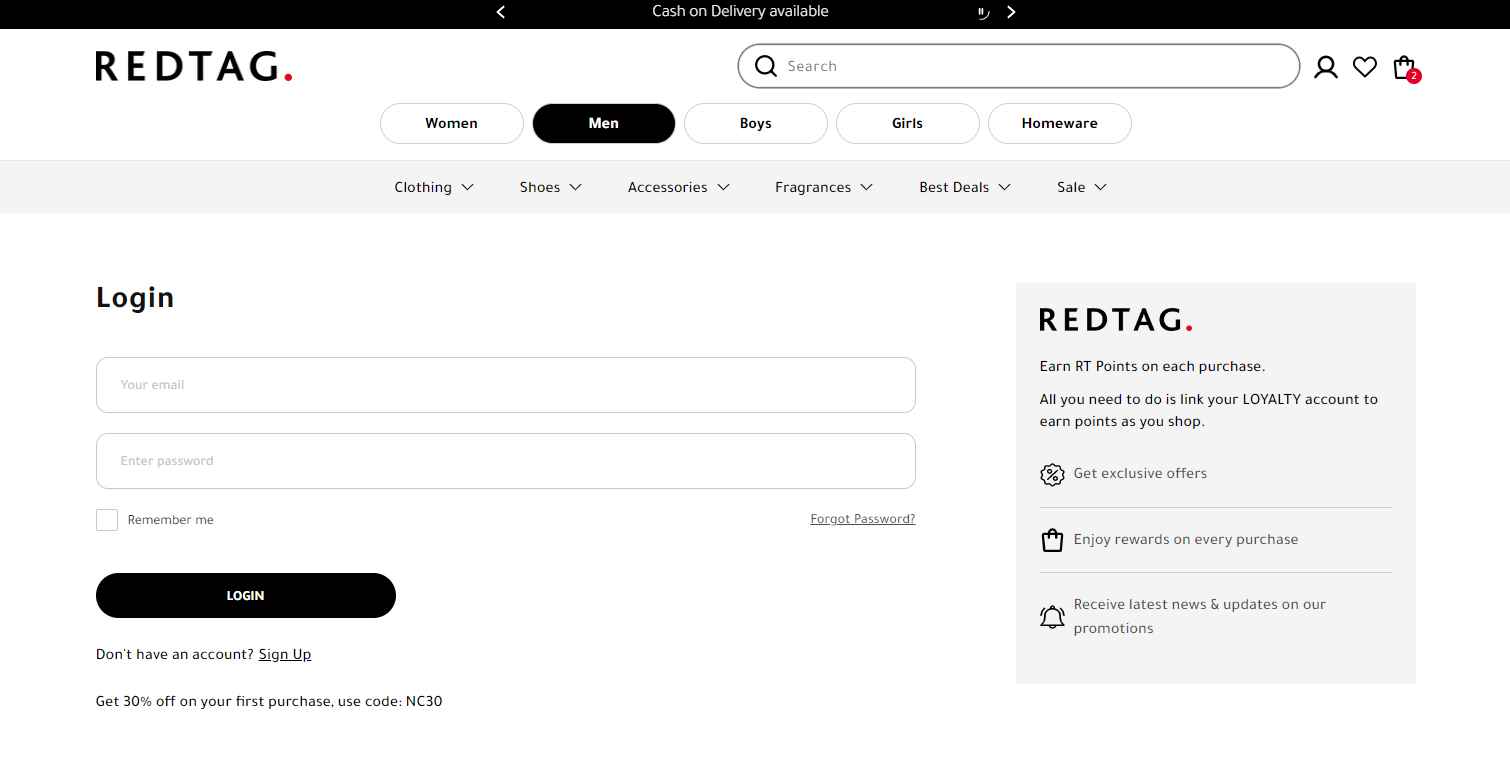Go to previous banner with left arrow
The image size is (1510, 765).
click(x=500, y=12)
